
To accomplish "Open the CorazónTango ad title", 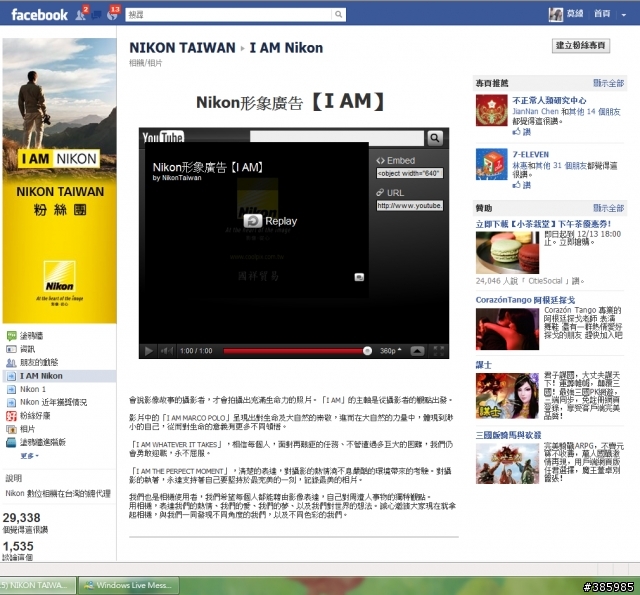I will pos(525,300).
